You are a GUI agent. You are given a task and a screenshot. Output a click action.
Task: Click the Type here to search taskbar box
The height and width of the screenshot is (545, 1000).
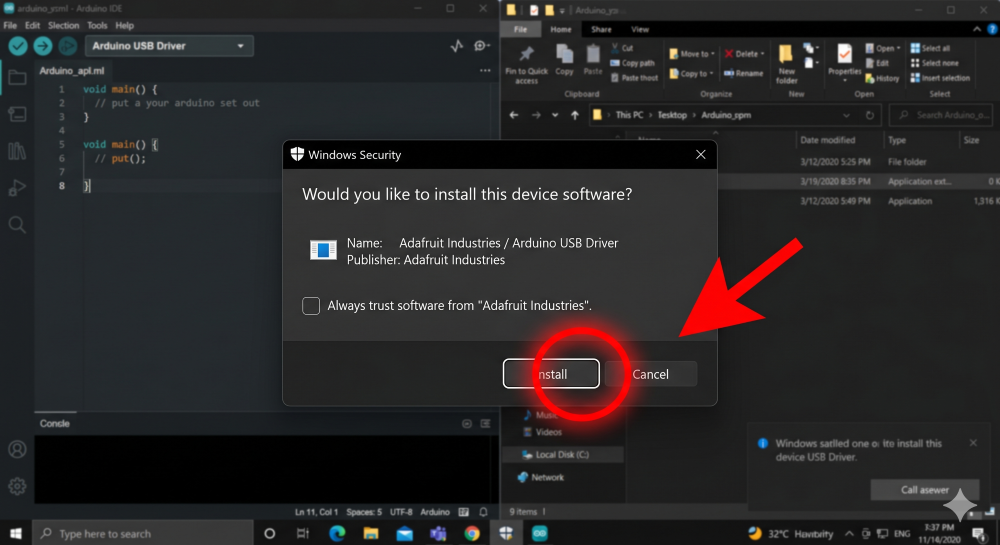[143, 534]
